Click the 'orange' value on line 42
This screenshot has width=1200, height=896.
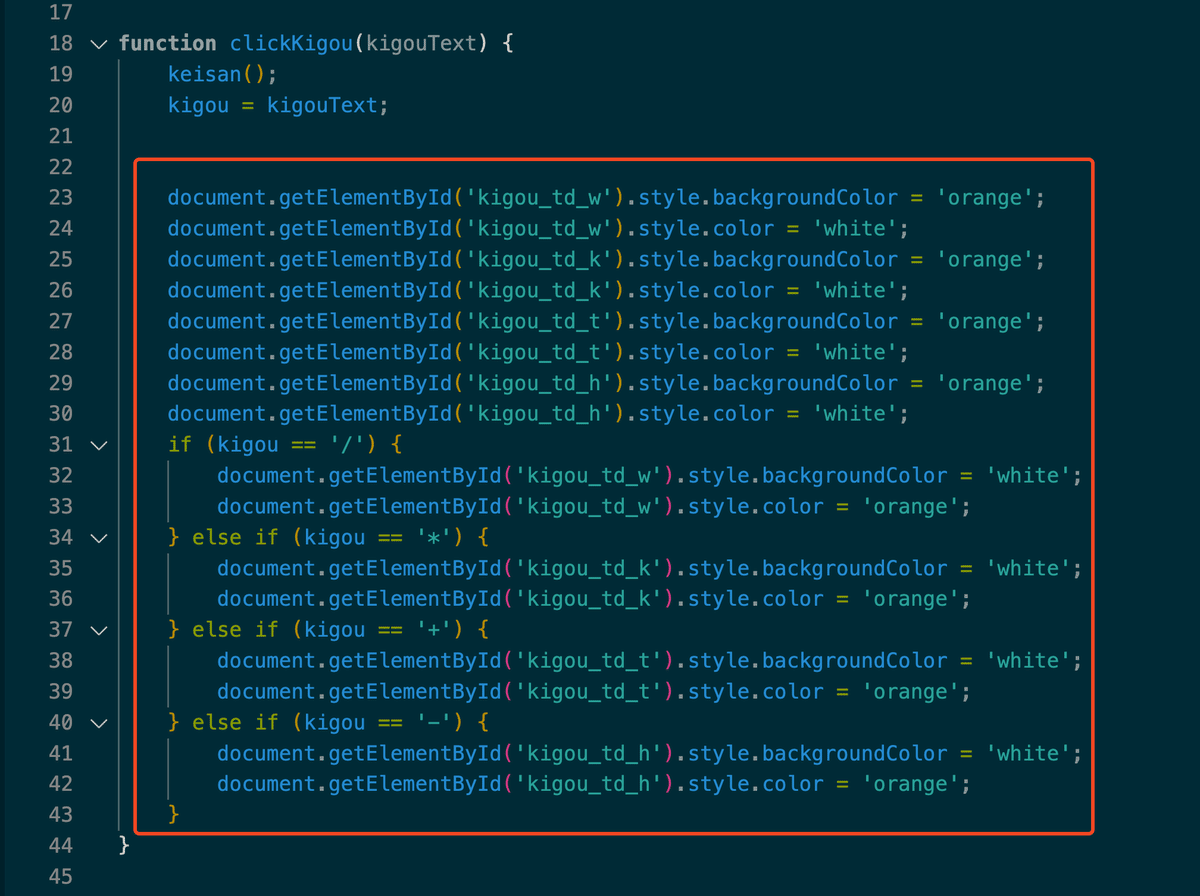911,785
